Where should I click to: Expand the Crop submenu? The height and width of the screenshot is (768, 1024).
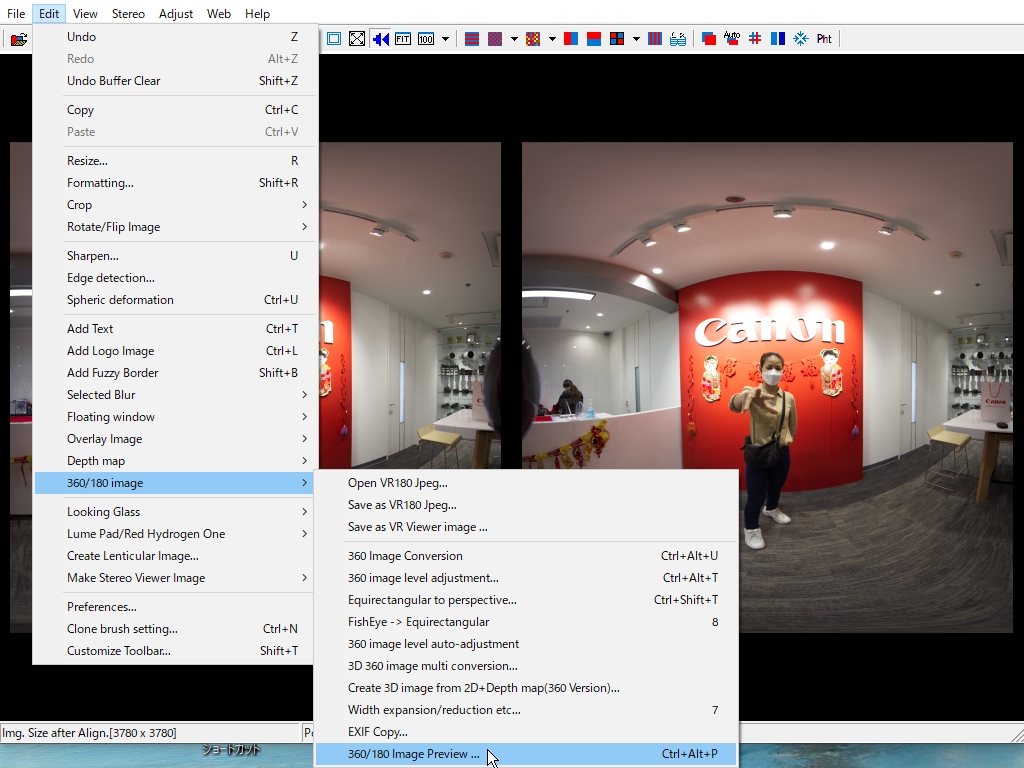175,205
